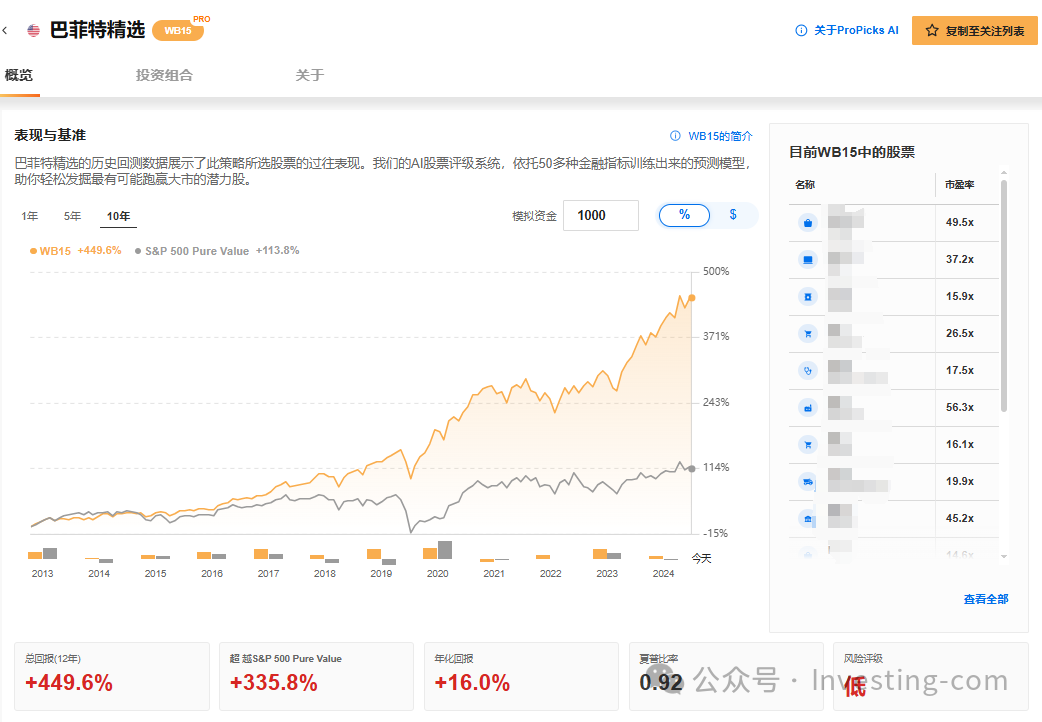Click the 2020 yearly return bars
Image resolution: width=1042 pixels, height=722 pixels.
tap(437, 550)
